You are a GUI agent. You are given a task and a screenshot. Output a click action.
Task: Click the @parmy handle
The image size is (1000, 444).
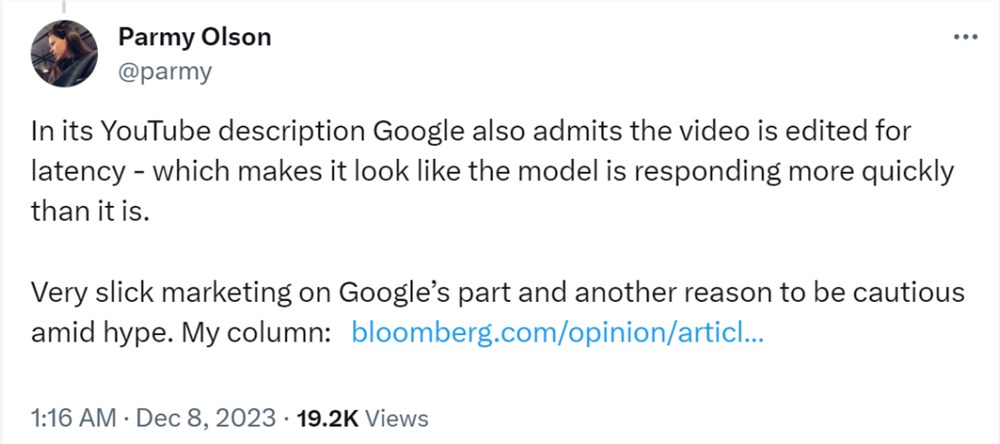164,72
